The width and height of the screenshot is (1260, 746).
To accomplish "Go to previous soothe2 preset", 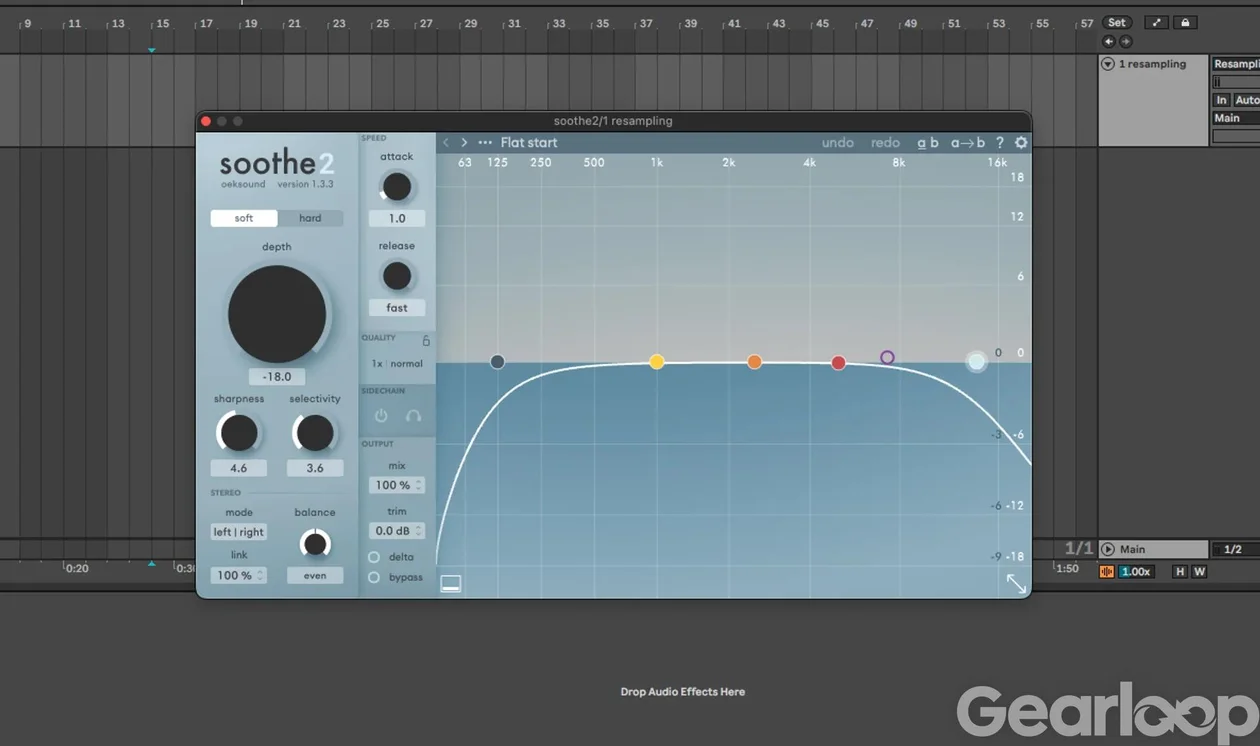I will [x=446, y=143].
